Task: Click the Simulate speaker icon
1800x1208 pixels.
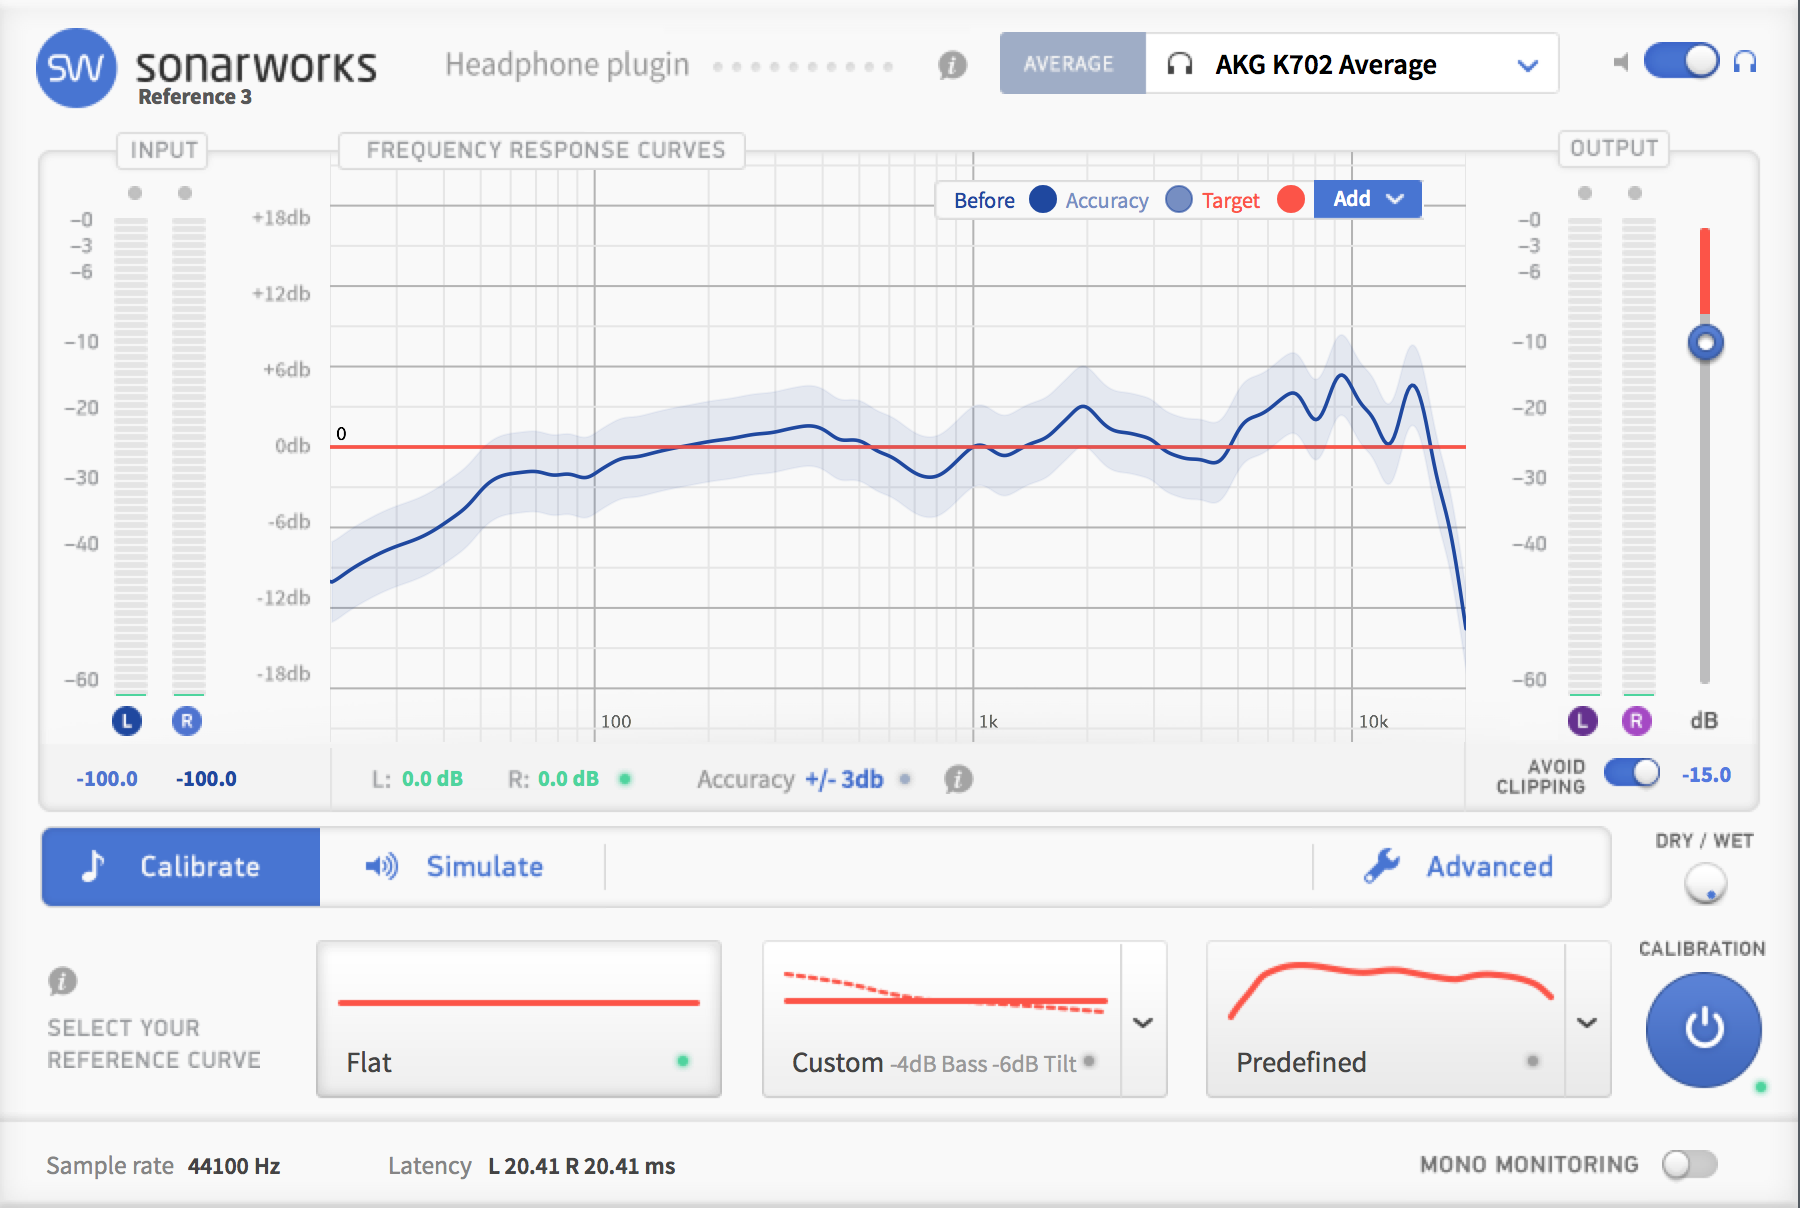Action: [381, 866]
